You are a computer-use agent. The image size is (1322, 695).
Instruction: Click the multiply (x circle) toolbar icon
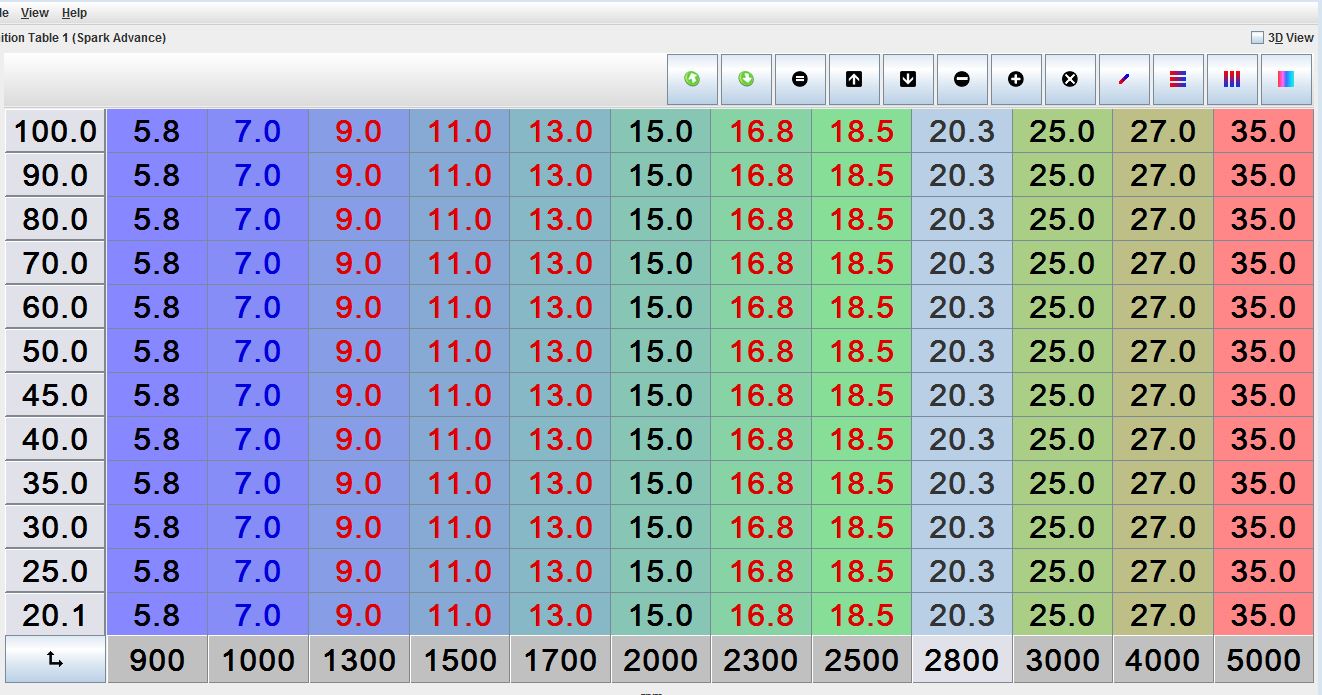pos(1070,79)
